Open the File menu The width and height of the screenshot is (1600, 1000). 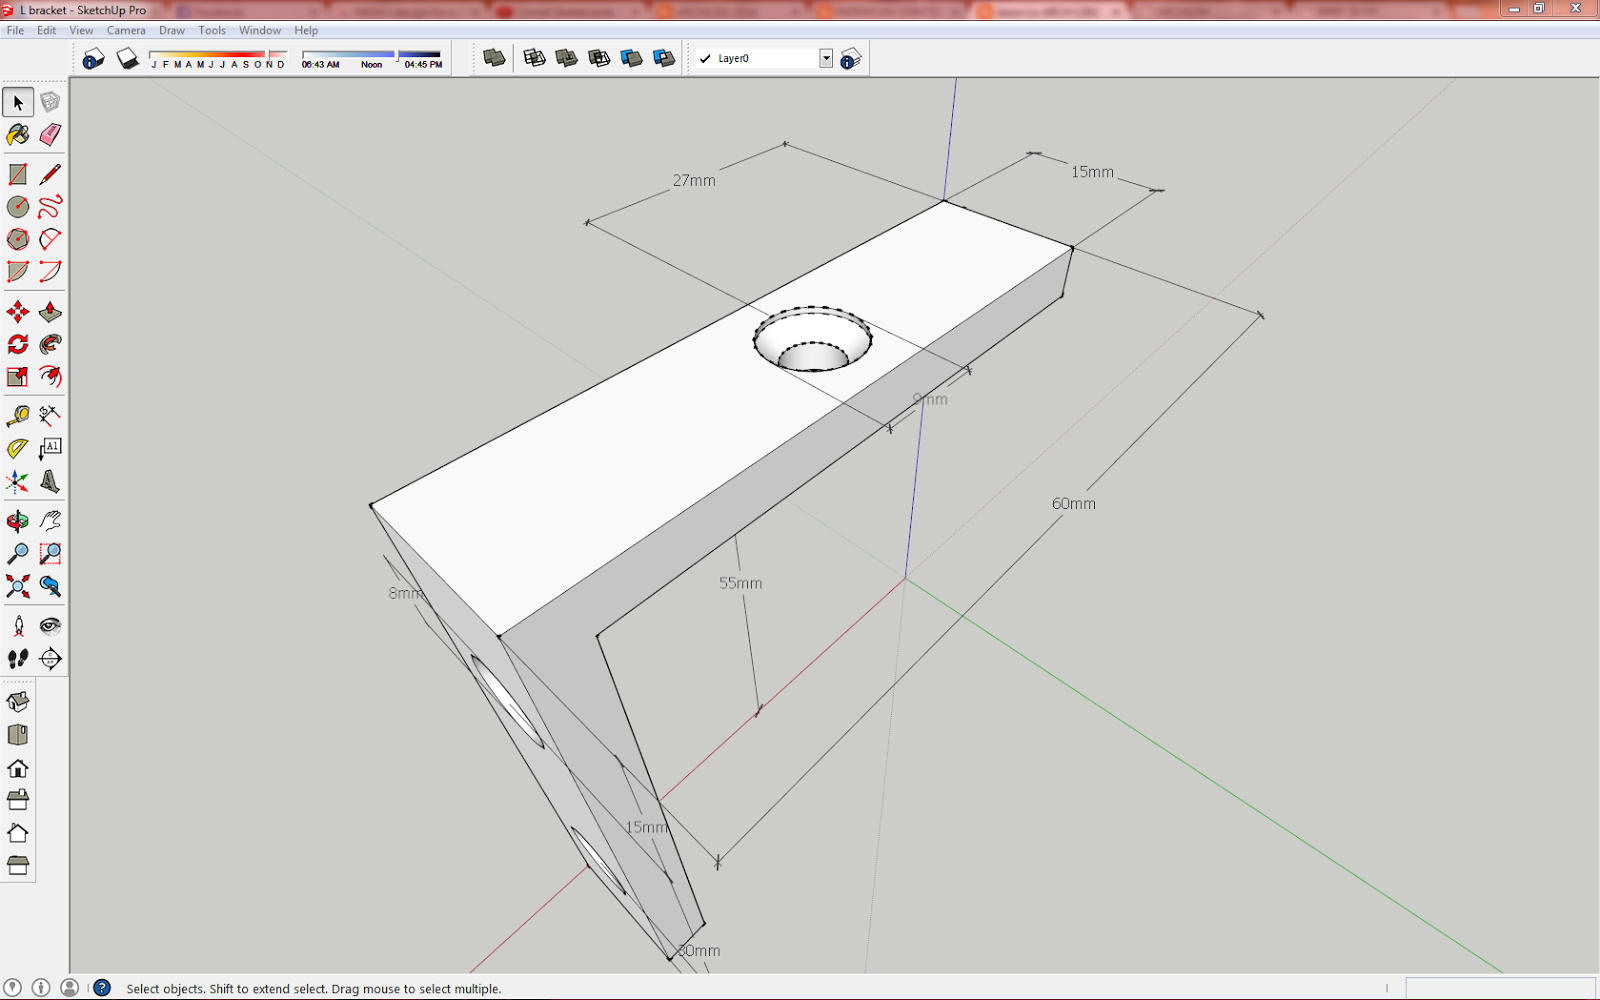[x=15, y=30]
